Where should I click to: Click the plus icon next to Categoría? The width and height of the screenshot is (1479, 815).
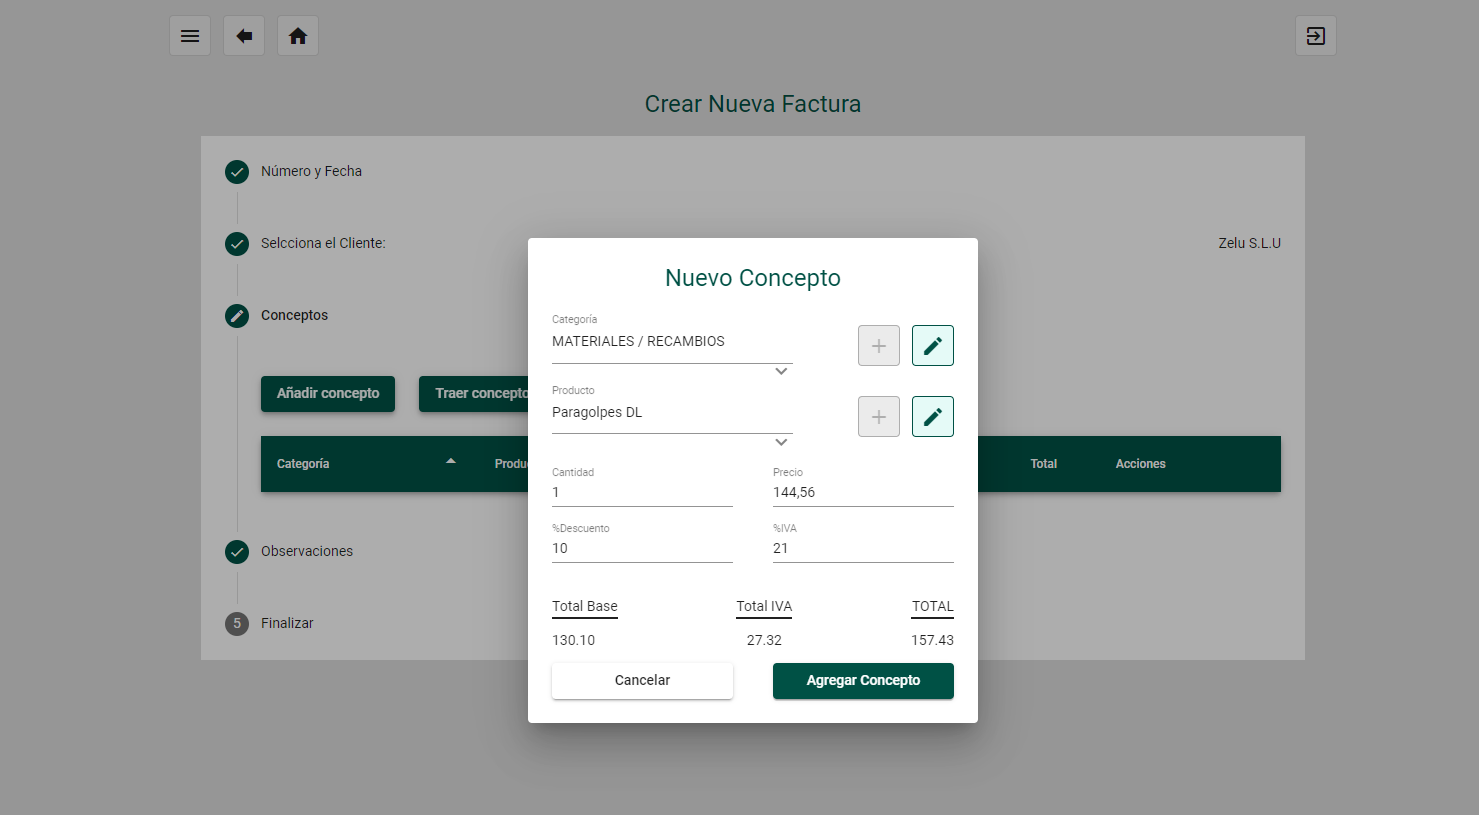878,346
